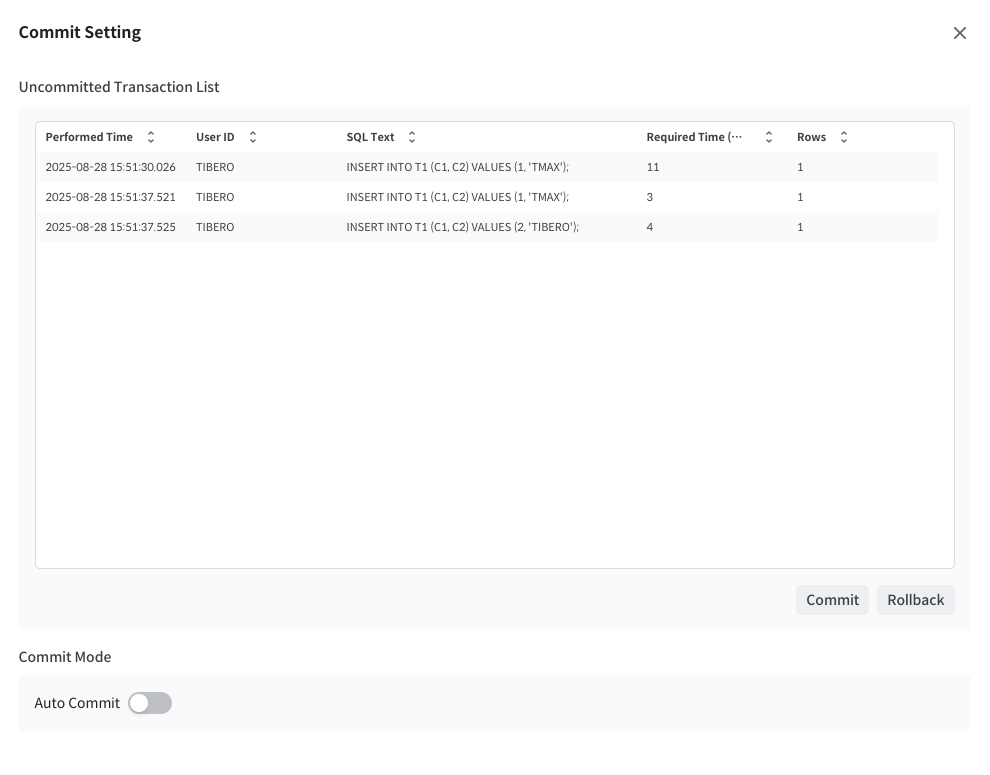Click the Required Time column header label

pos(694,137)
